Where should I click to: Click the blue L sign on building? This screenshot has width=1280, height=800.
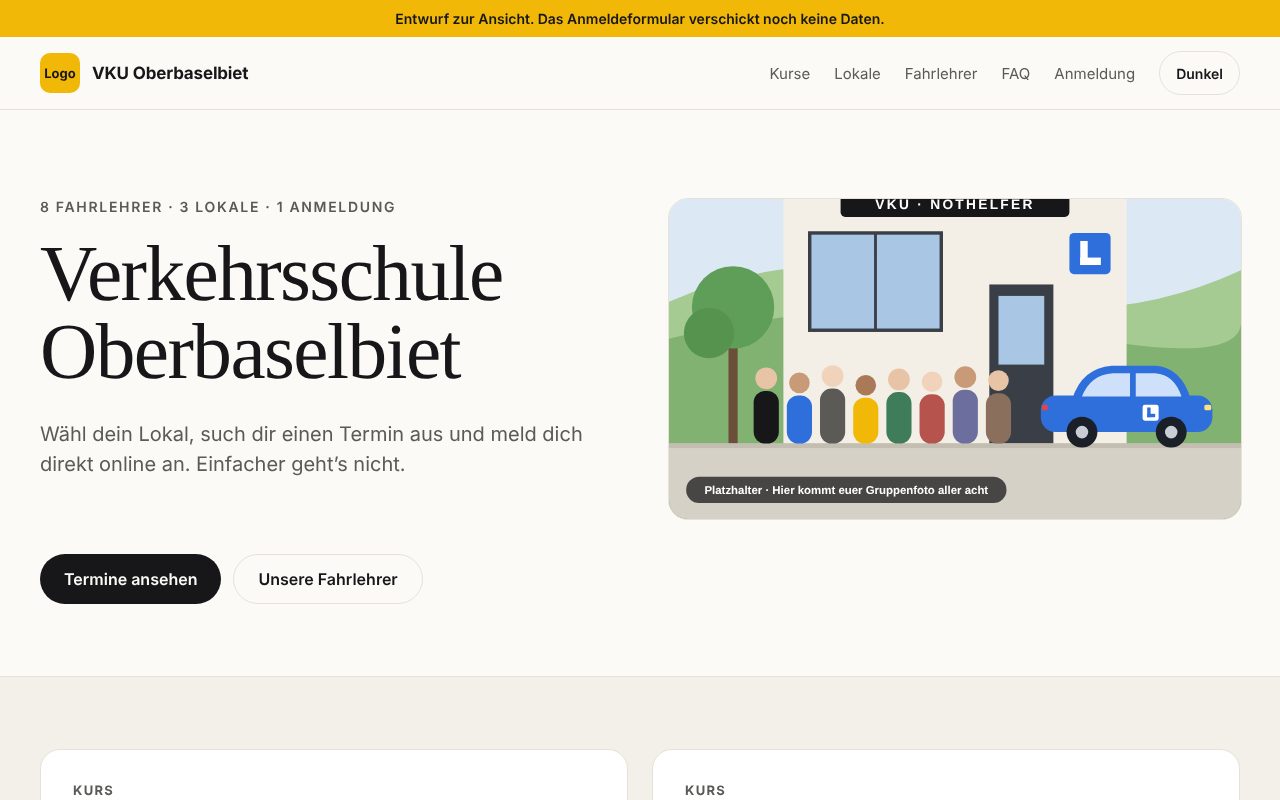(x=1090, y=253)
